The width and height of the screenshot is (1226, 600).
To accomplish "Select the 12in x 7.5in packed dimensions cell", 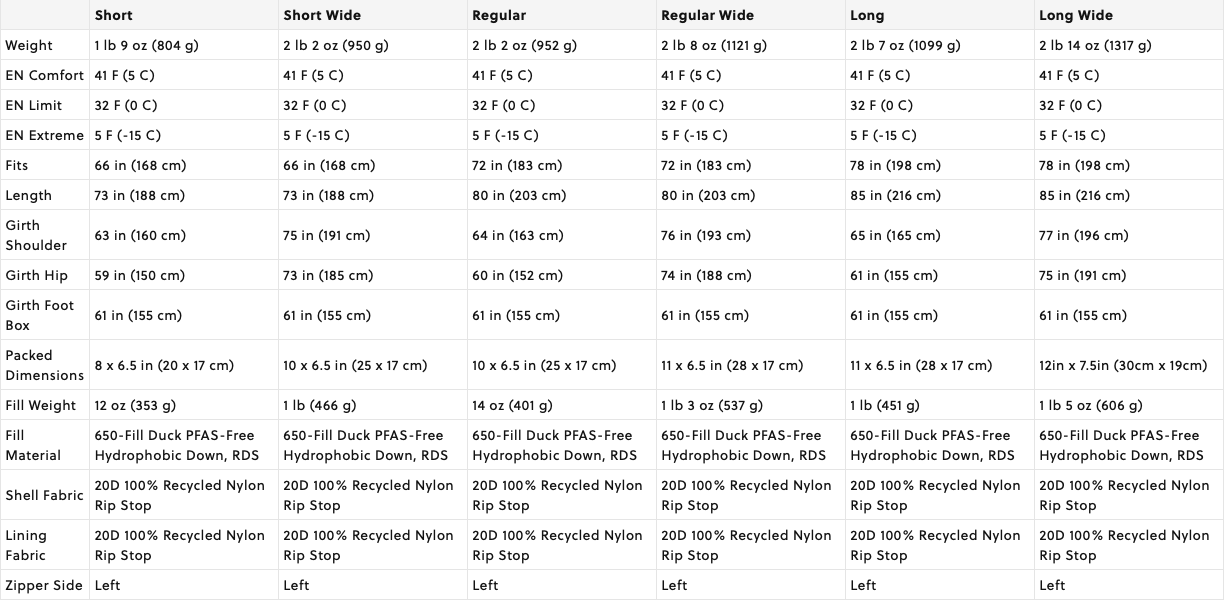I will coord(1123,365).
